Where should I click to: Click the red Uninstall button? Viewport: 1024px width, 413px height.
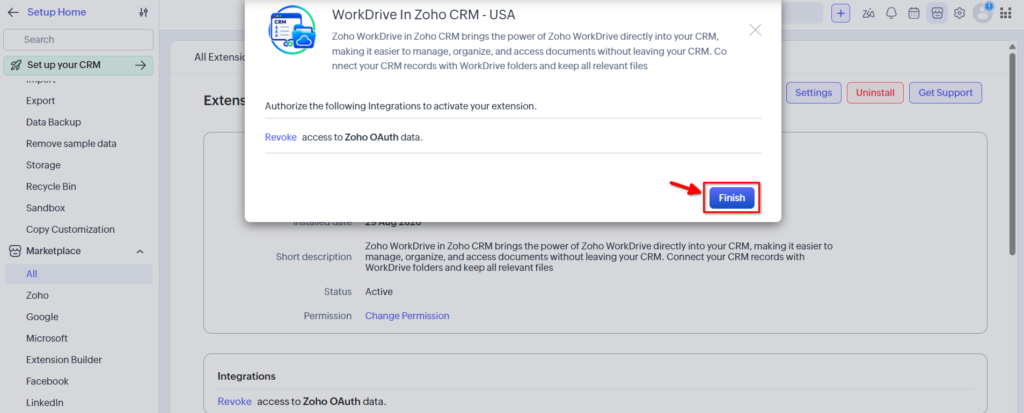[875, 93]
